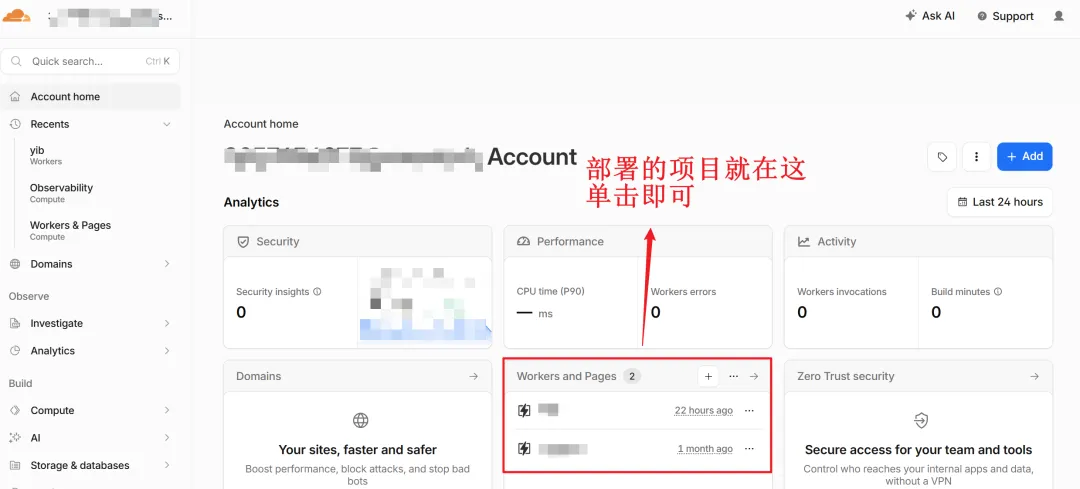Image resolution: width=1080 pixels, height=489 pixels.
Task: Click the Build minutes info icon
Action: [997, 291]
